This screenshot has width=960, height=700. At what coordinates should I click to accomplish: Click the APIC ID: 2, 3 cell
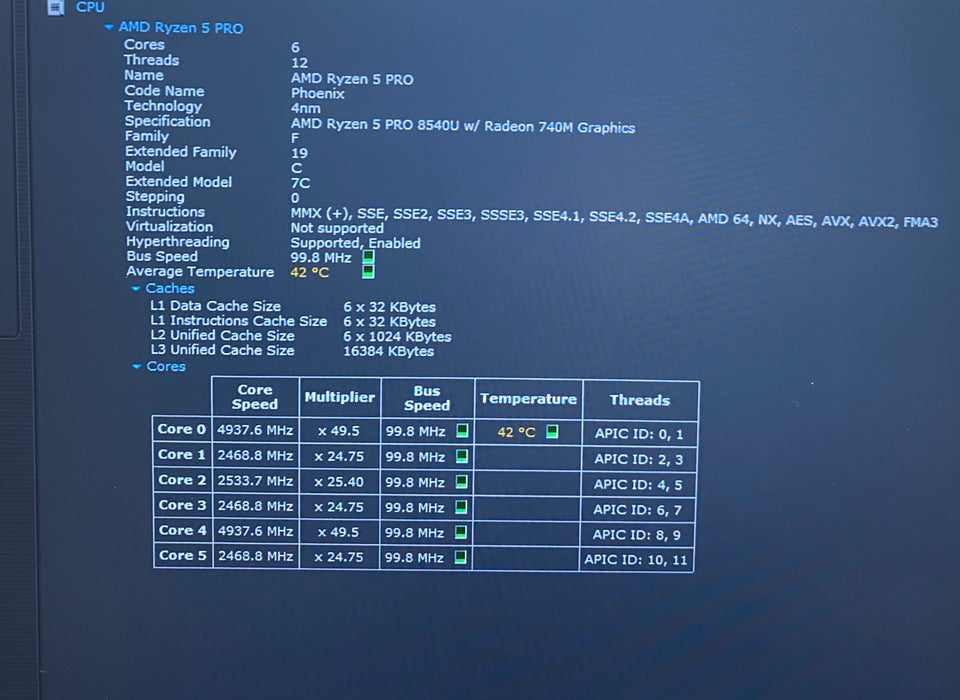point(639,459)
